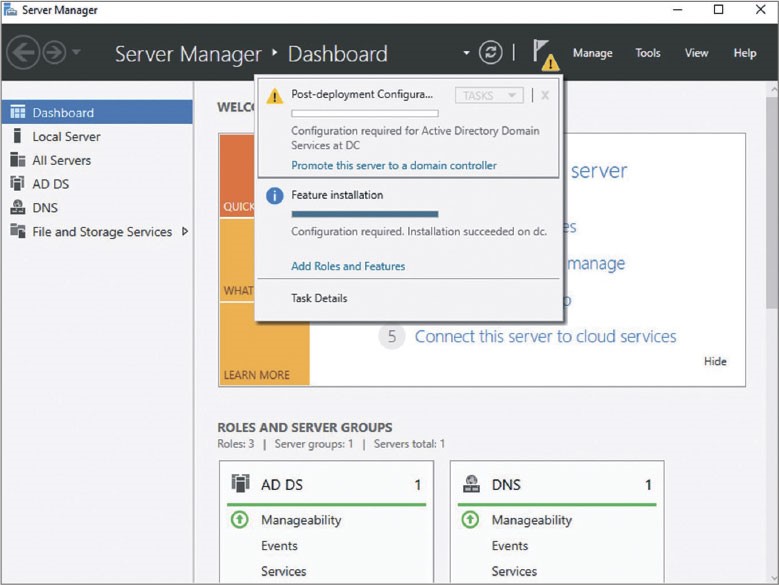Click Promote this server to domain controller
The width and height of the screenshot is (779, 585).
(x=393, y=166)
